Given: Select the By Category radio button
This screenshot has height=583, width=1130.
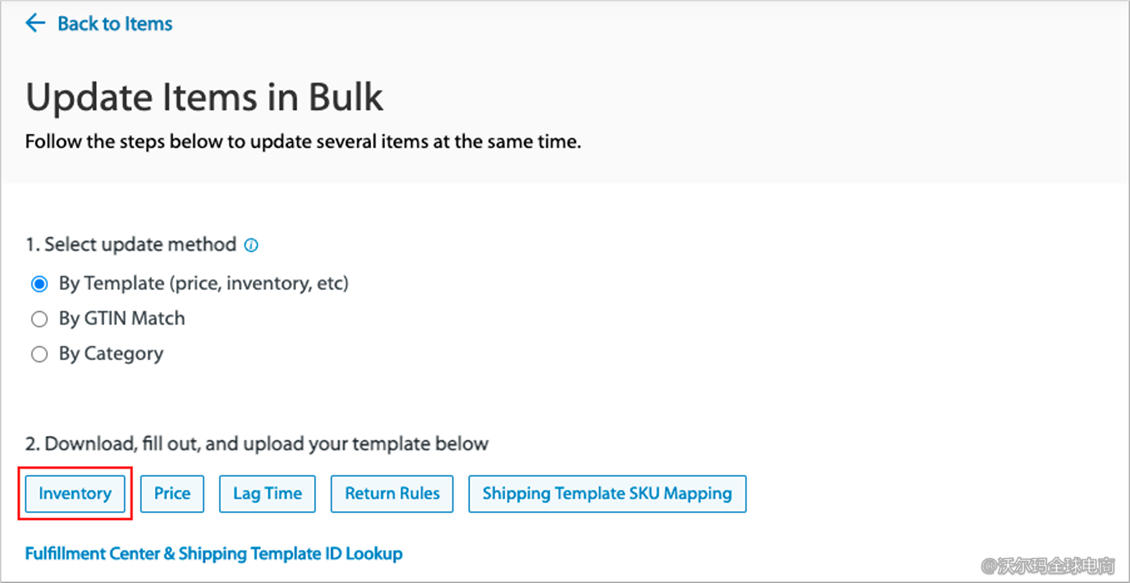Looking at the screenshot, I should pyautogui.click(x=39, y=354).
